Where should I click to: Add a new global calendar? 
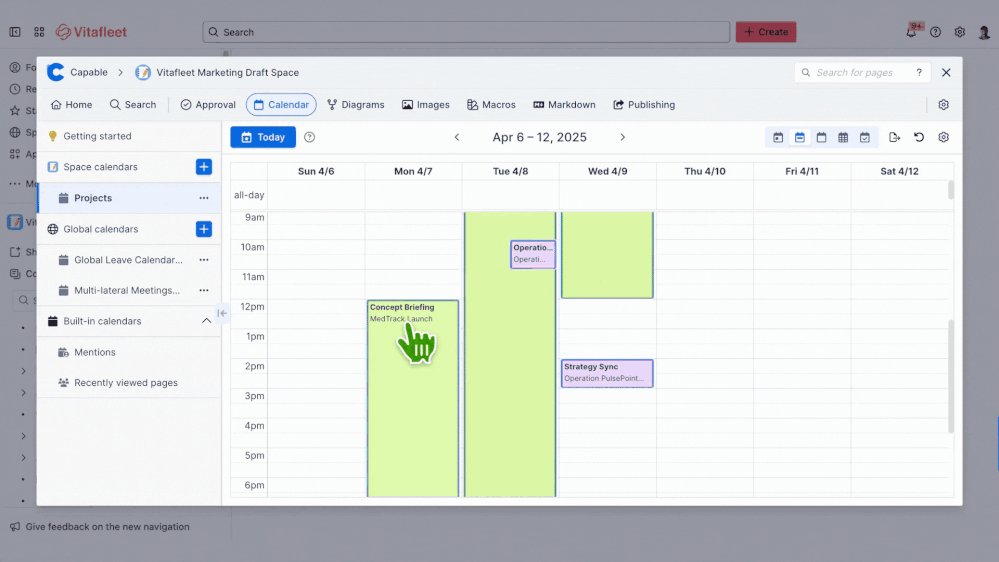tap(204, 229)
